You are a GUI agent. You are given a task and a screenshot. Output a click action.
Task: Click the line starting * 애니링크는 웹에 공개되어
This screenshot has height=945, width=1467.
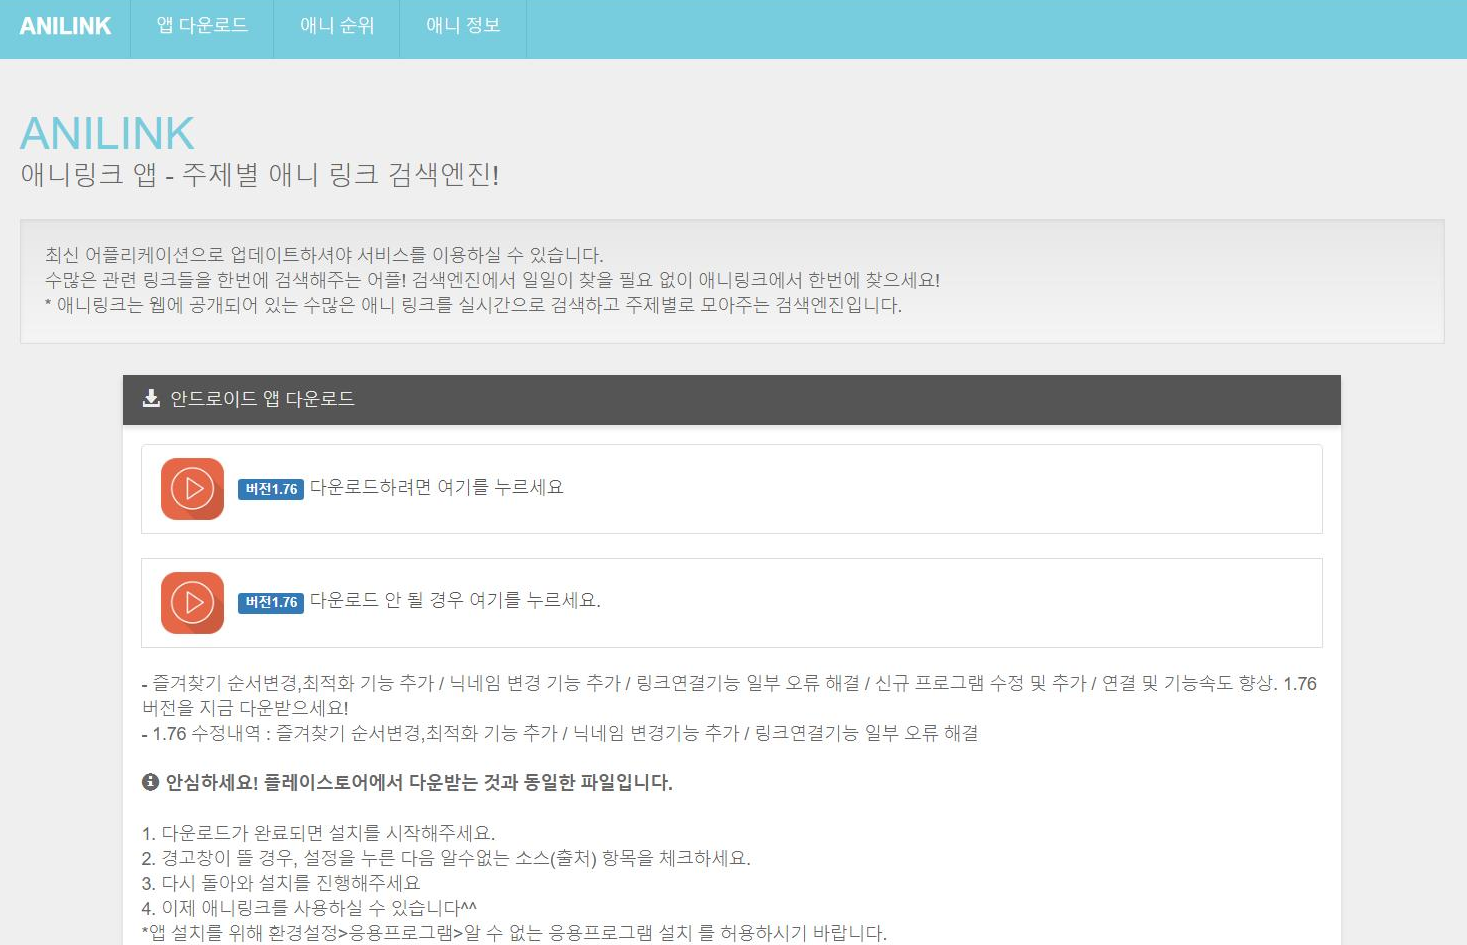pos(473,305)
